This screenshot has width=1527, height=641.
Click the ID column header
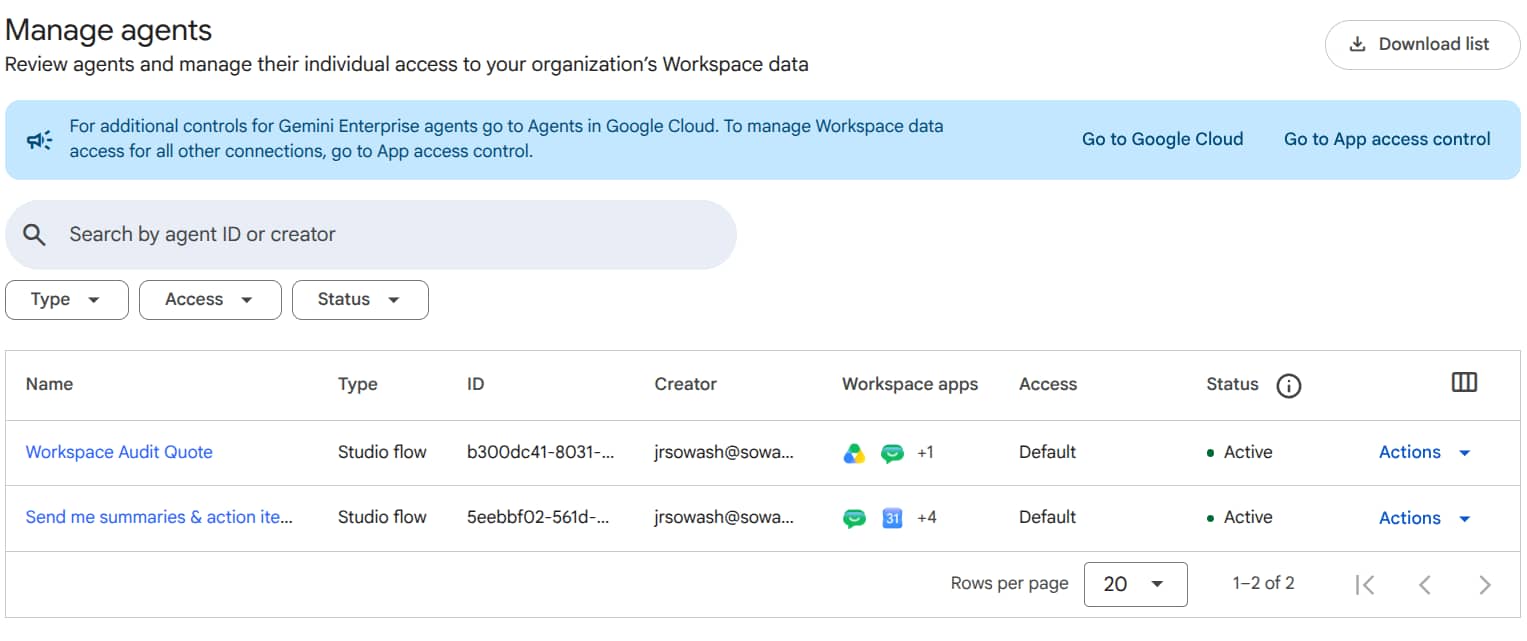coord(475,384)
